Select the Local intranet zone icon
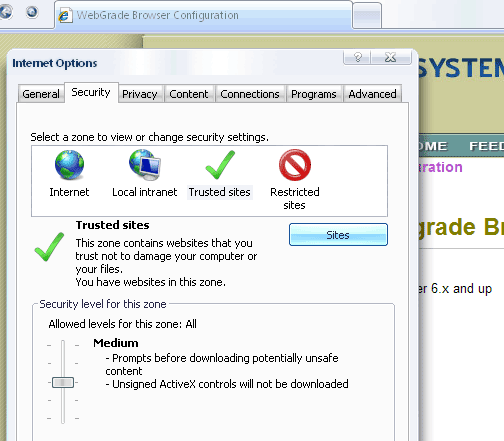The image size is (504, 441). [x=145, y=165]
